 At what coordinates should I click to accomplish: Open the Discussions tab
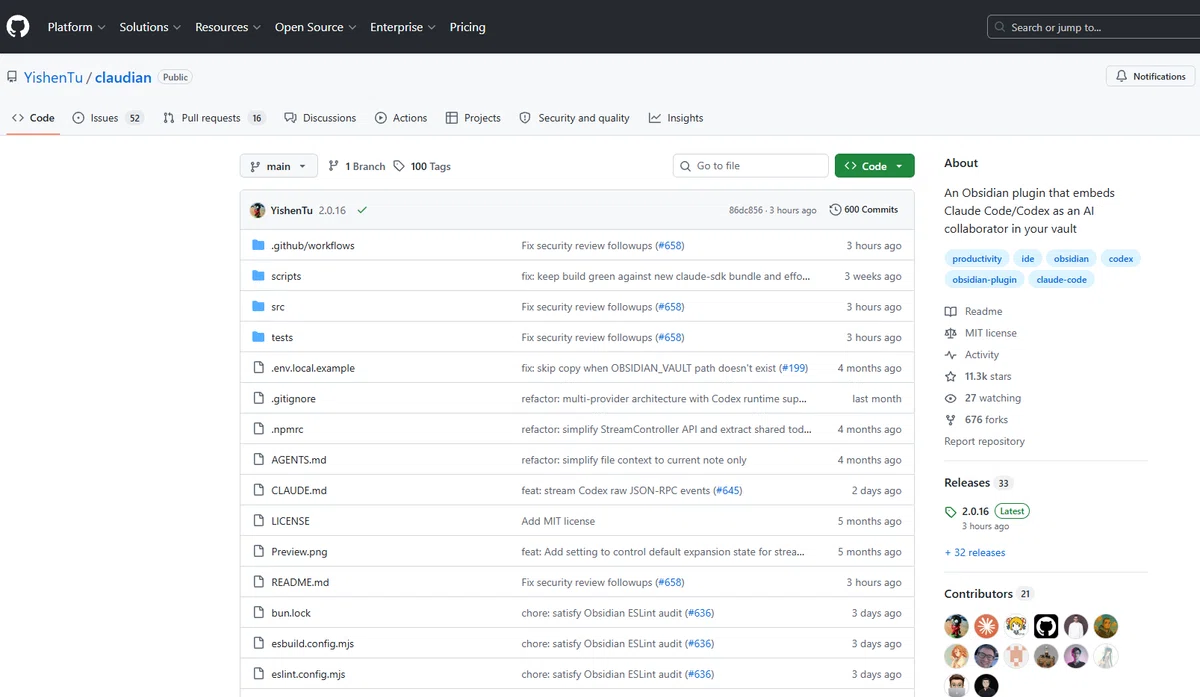(x=320, y=118)
